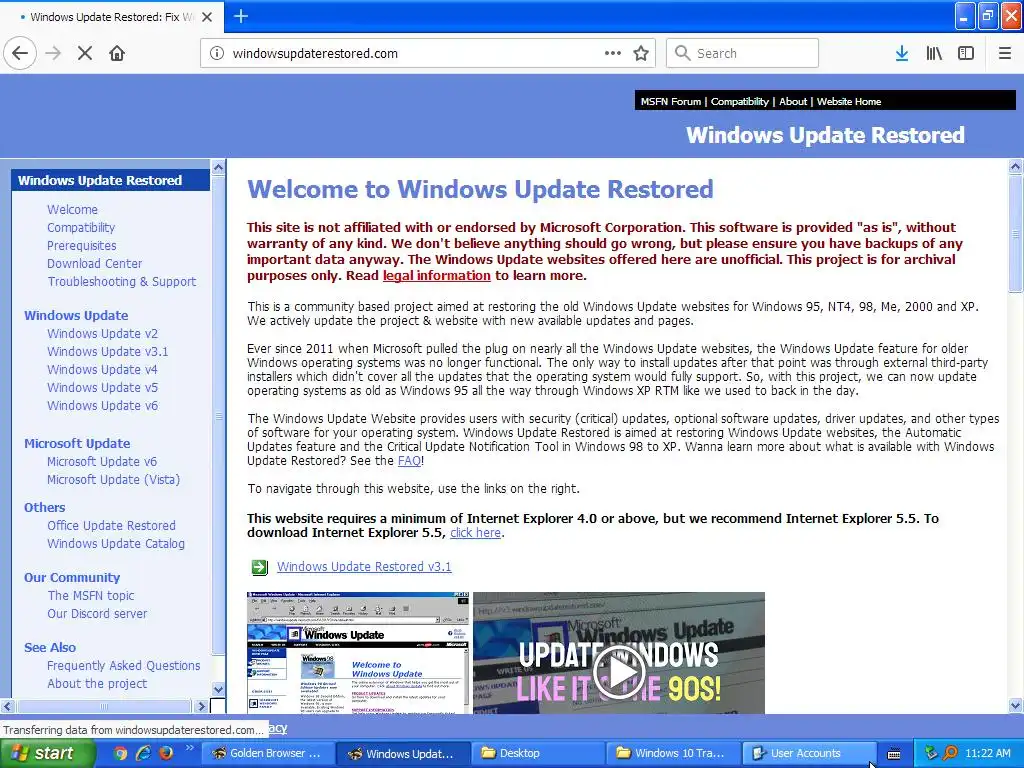Launch Internet Explorer from quick launch
The image size is (1024, 768).
[x=143, y=753]
